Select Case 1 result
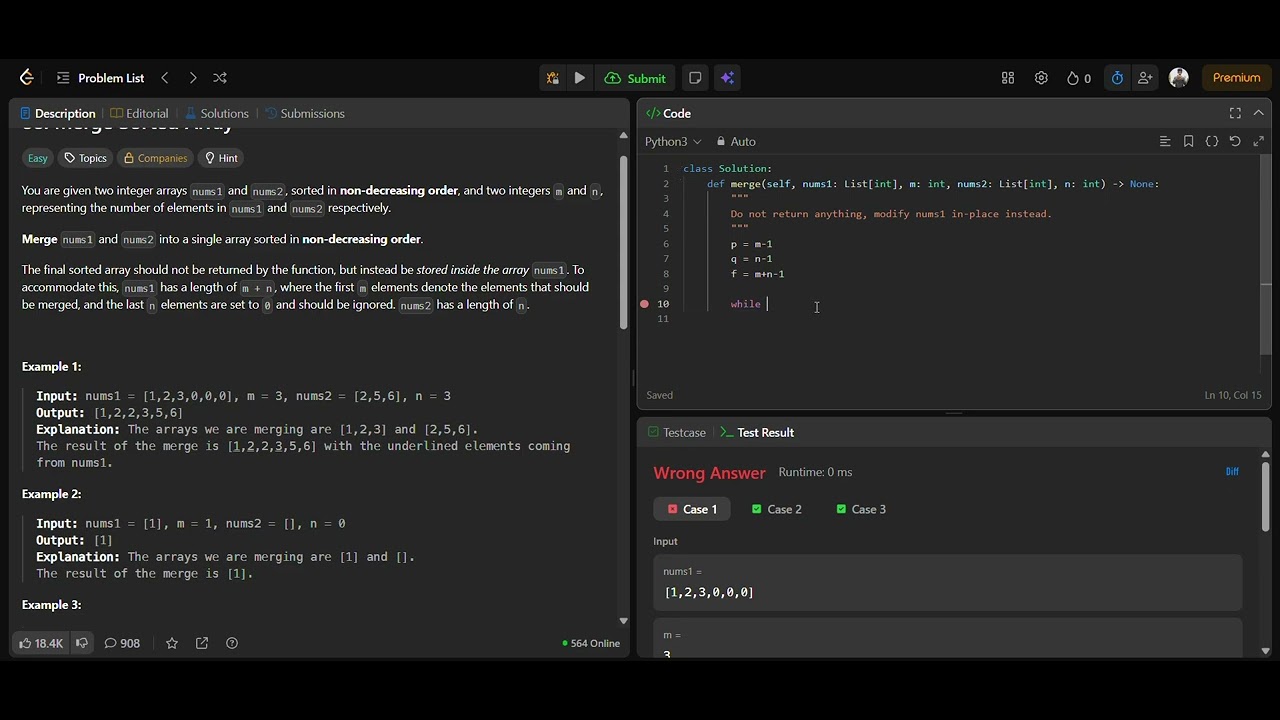 [x=692, y=509]
